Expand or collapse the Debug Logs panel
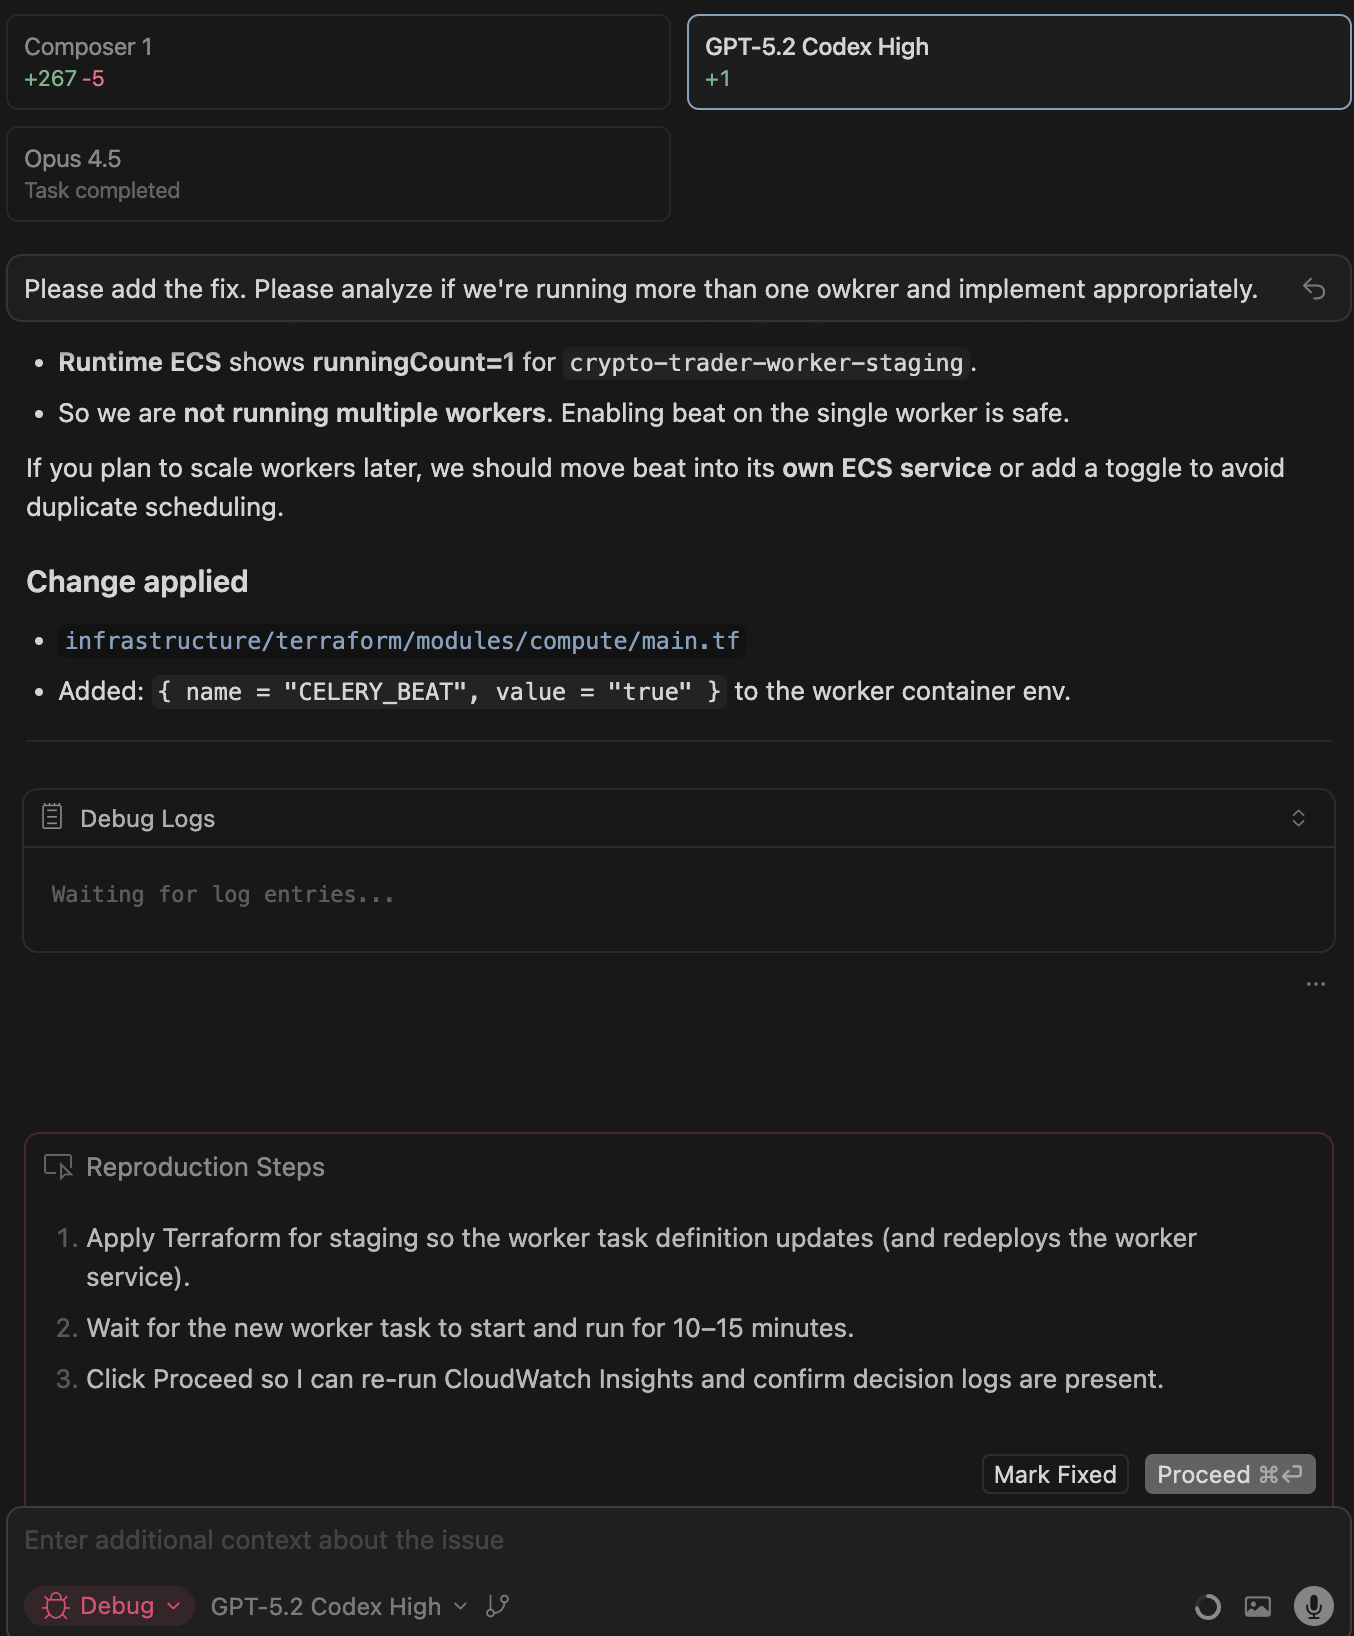 [1298, 818]
